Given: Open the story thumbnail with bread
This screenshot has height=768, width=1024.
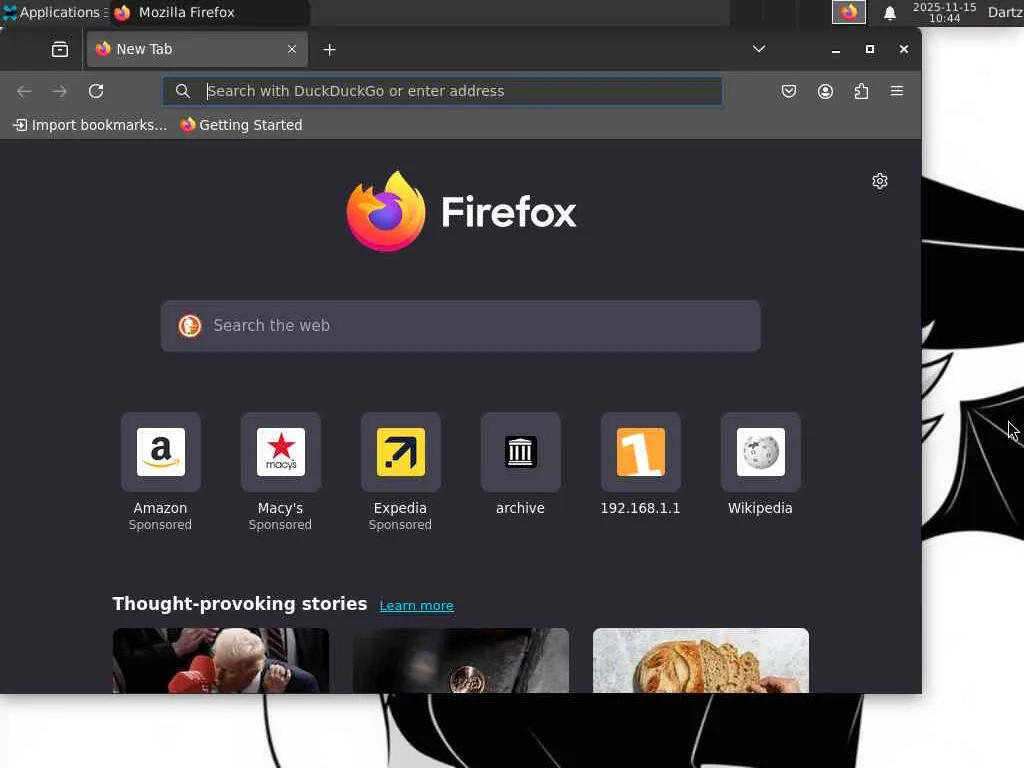Looking at the screenshot, I should click(x=701, y=660).
